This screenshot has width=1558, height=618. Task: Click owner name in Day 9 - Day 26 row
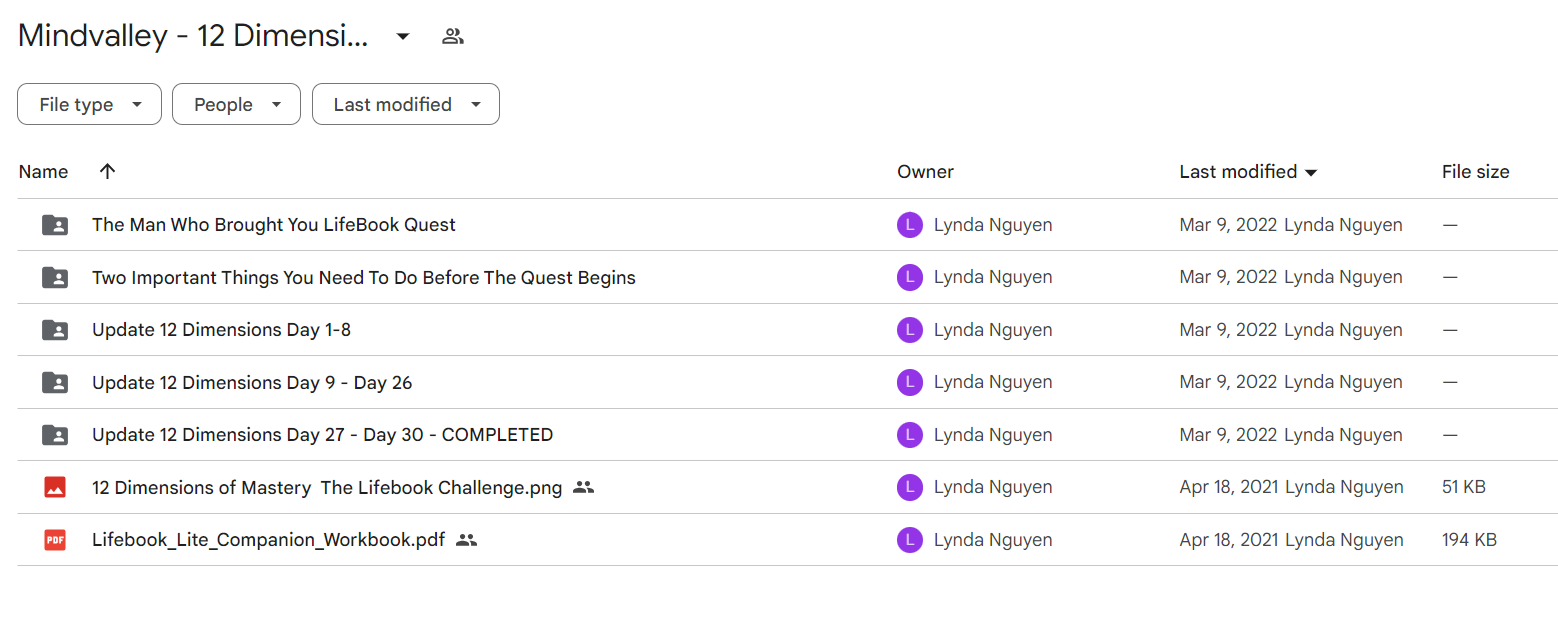point(993,382)
